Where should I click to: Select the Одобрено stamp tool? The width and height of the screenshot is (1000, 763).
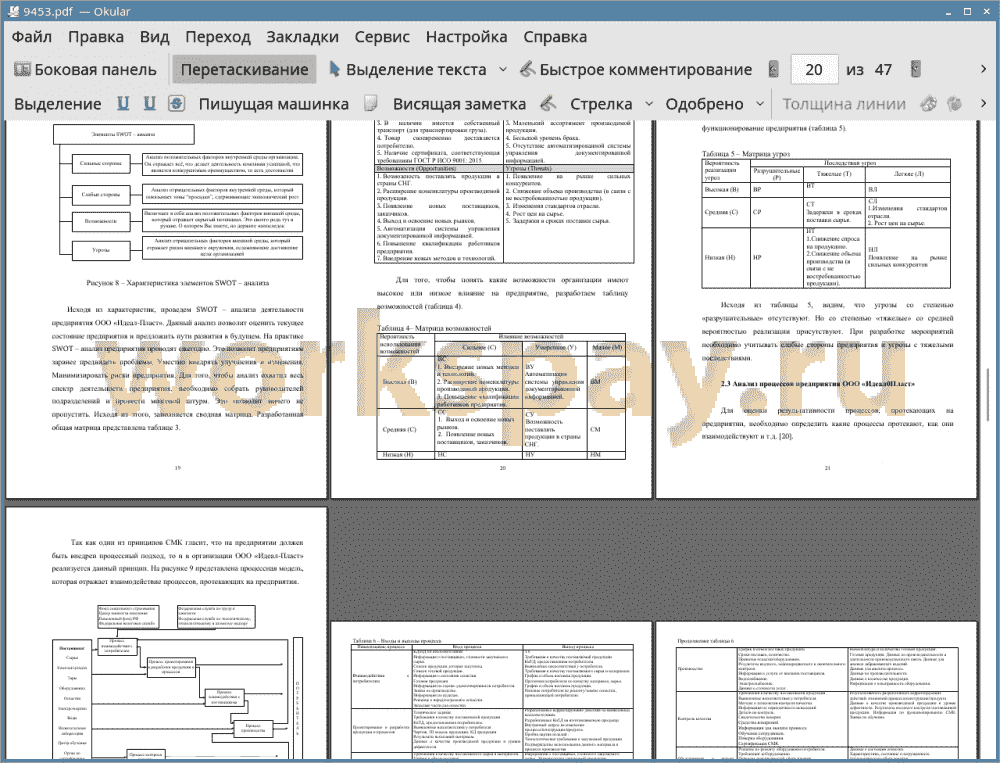[x=704, y=104]
